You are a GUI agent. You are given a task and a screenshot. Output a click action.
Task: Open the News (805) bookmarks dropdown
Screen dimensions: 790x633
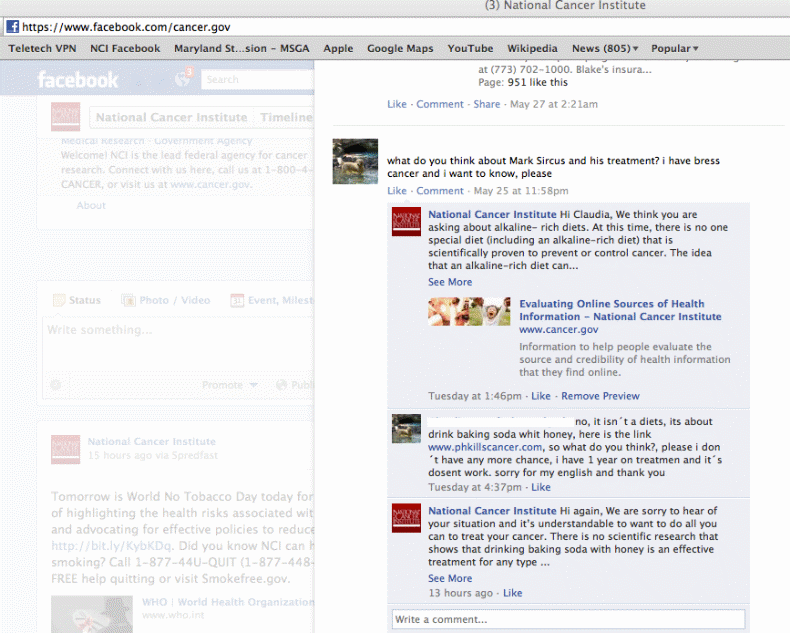605,48
